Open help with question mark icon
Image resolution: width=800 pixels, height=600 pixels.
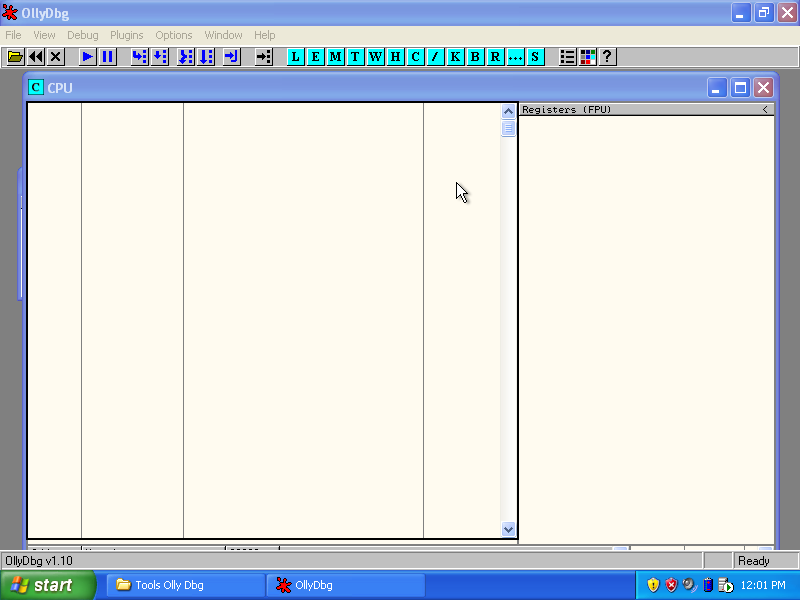click(x=607, y=57)
